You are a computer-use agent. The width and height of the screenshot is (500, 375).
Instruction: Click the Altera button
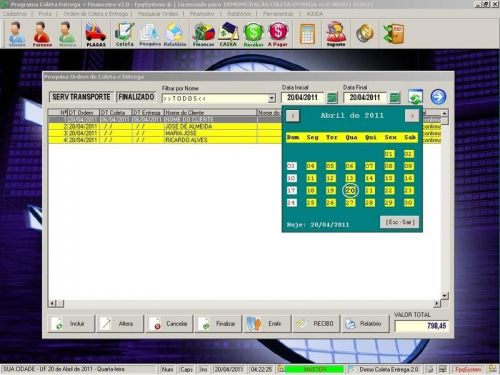click(120, 324)
